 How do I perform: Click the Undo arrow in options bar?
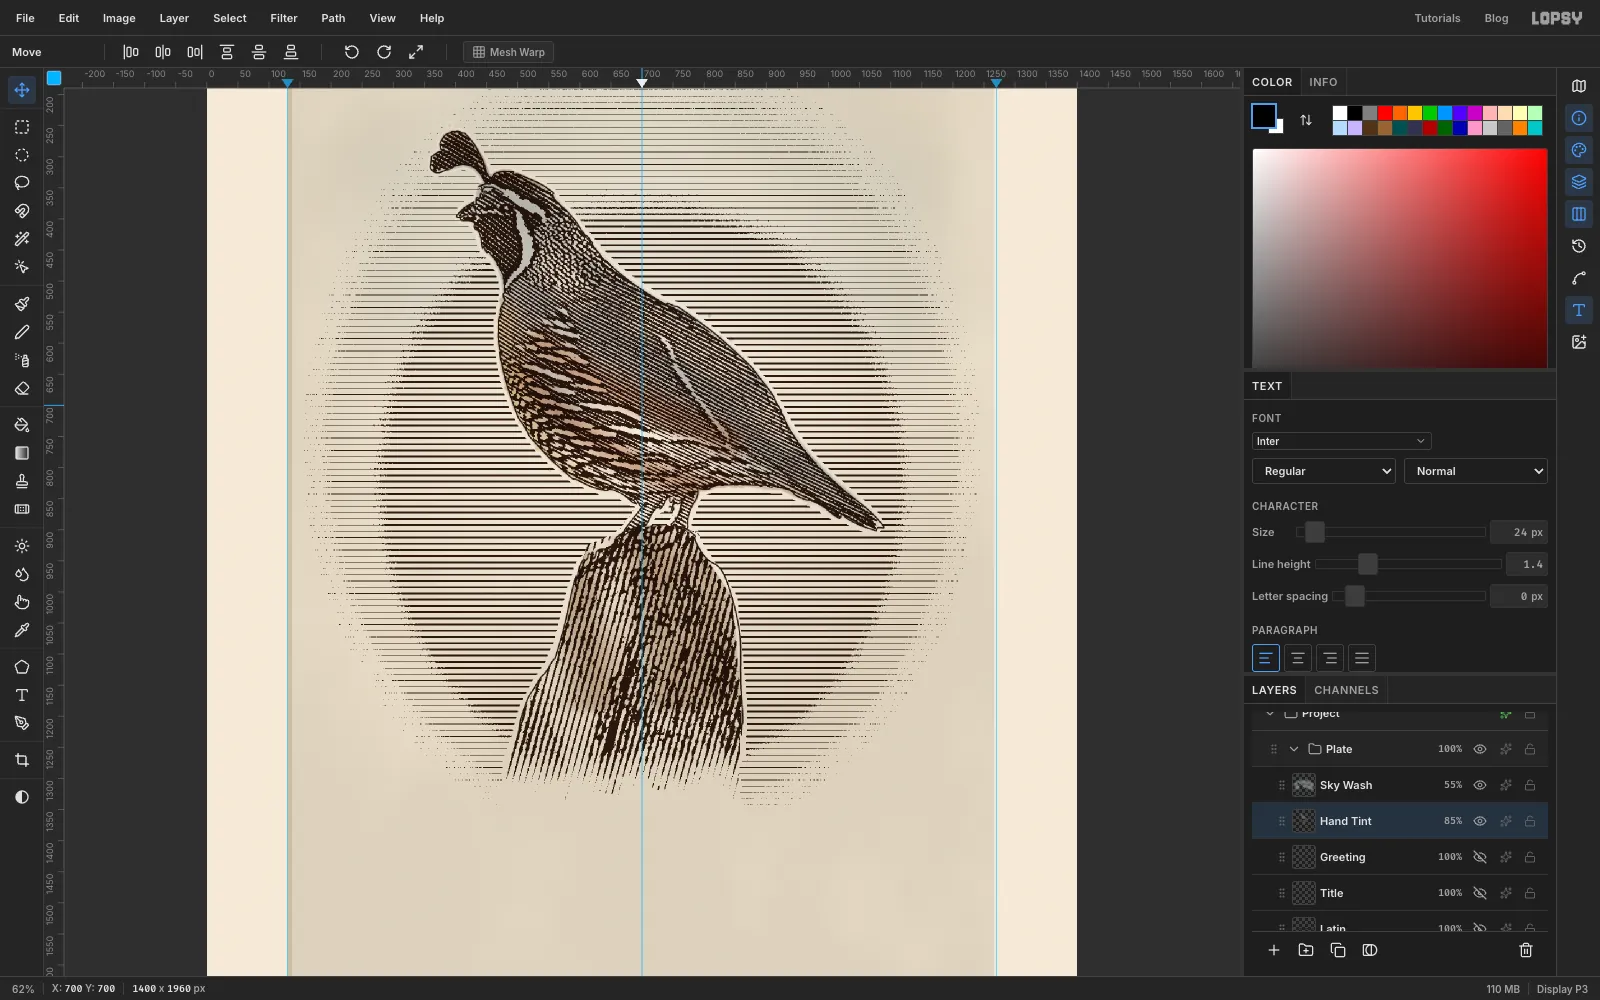(351, 52)
